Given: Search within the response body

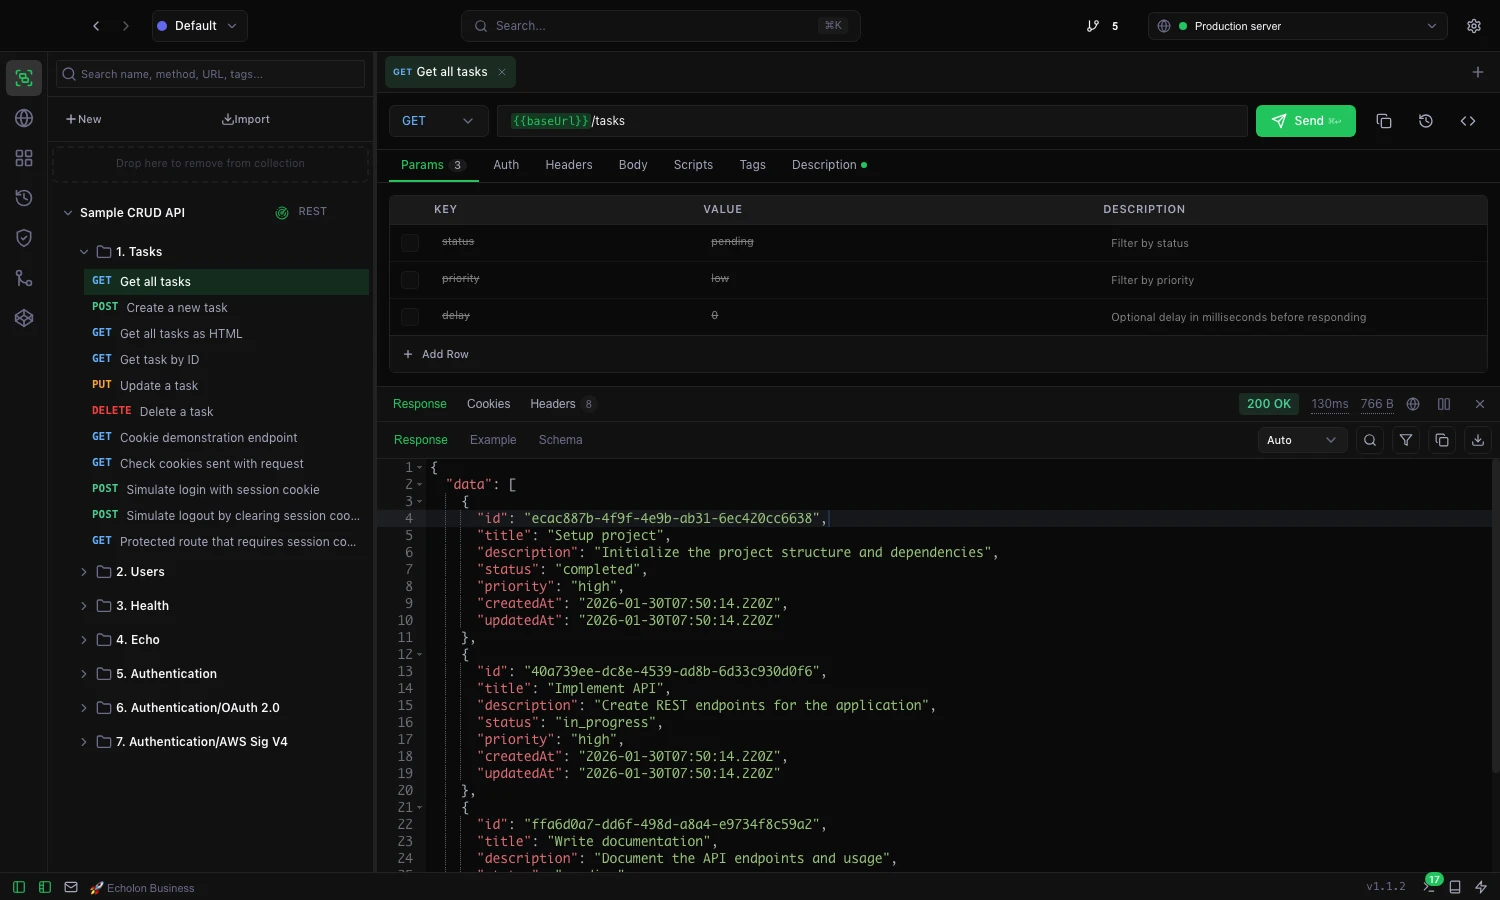Looking at the screenshot, I should coord(1370,440).
